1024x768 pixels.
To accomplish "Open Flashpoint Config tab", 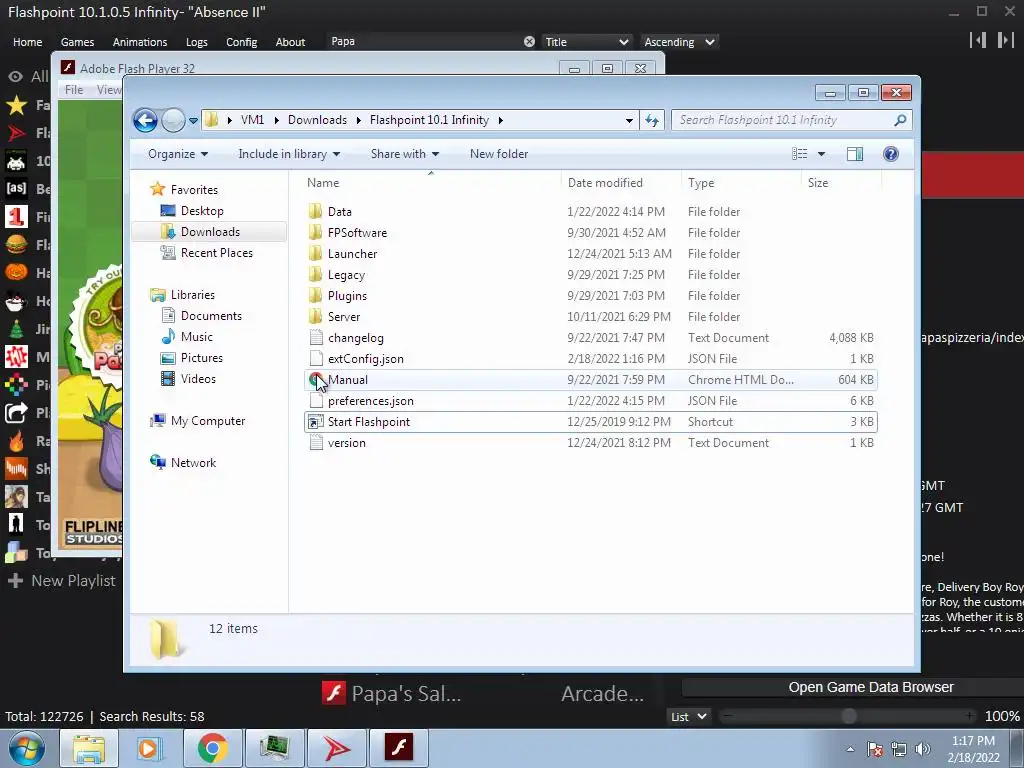I will point(242,42).
